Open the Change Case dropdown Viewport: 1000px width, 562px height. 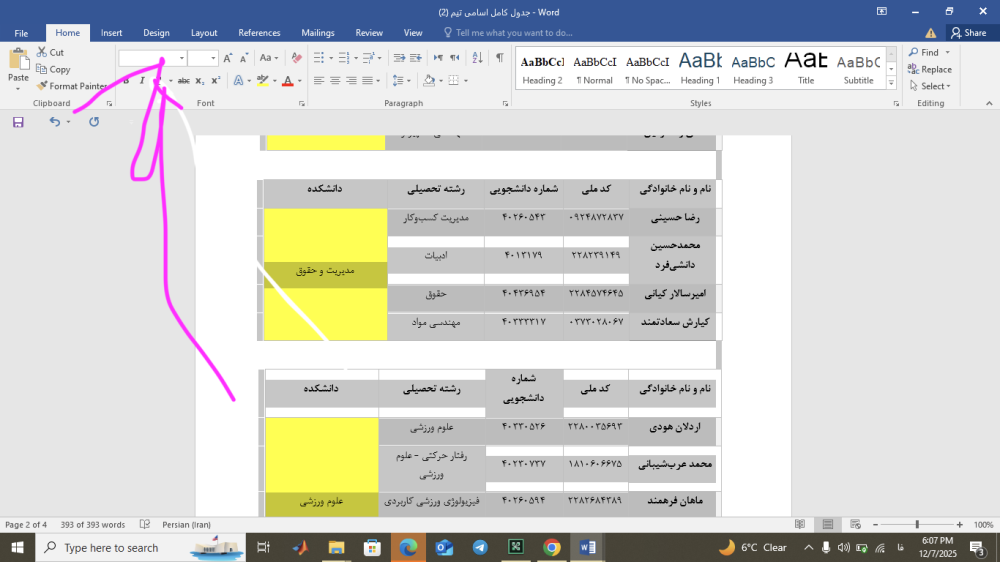tap(268, 58)
